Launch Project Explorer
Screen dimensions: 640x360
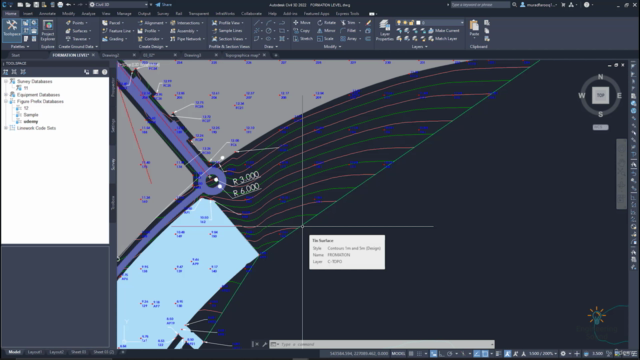(x=48, y=31)
